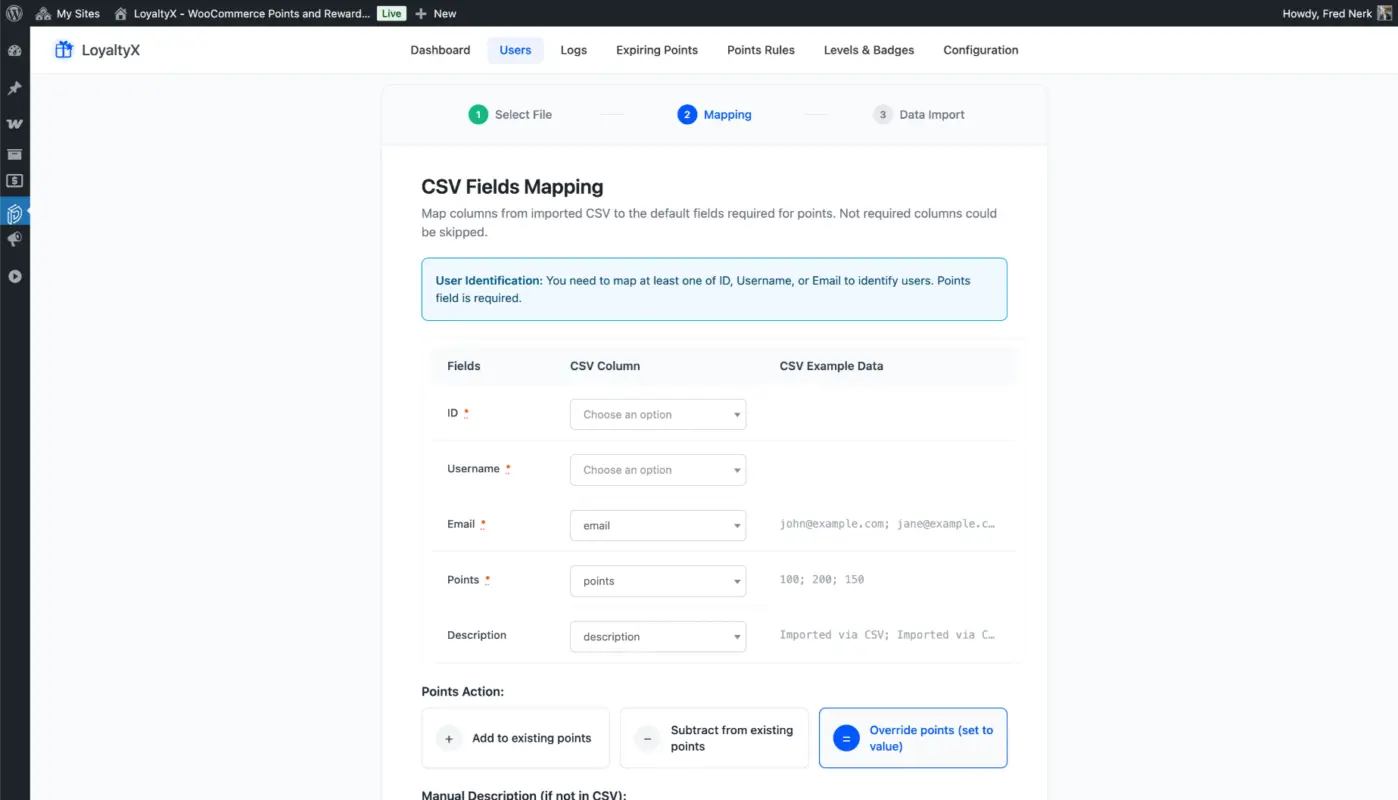This screenshot has height=800, width=1398.
Task: Click example data john@example.com
Action: [x=888, y=524]
